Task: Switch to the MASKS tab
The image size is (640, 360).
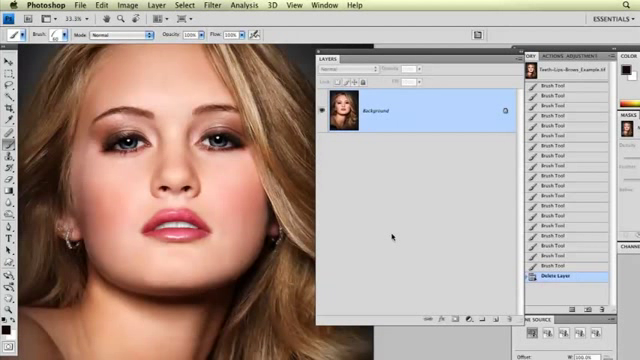Action: click(629, 115)
